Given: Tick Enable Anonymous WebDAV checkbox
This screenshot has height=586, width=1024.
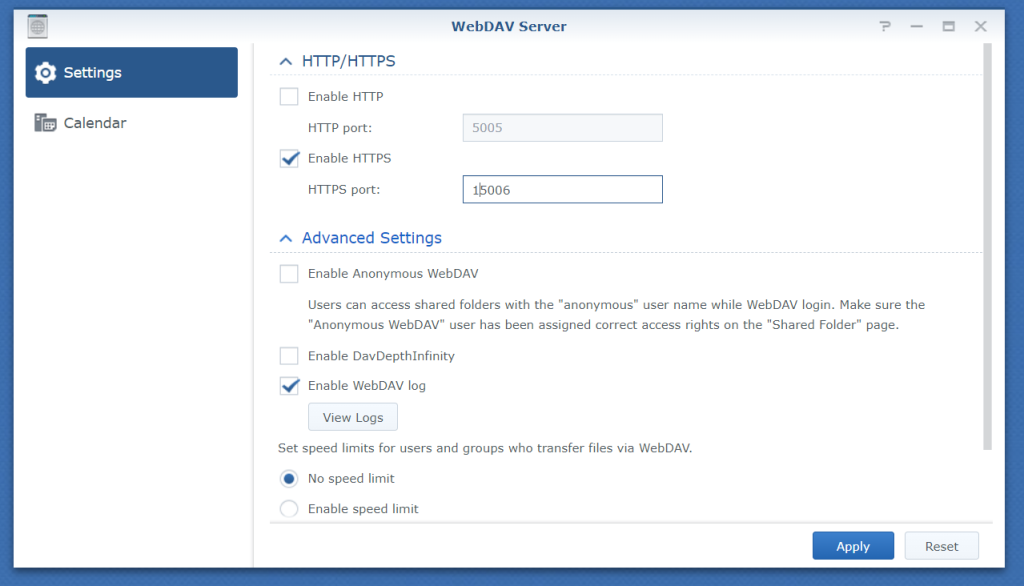Looking at the screenshot, I should coord(289,274).
